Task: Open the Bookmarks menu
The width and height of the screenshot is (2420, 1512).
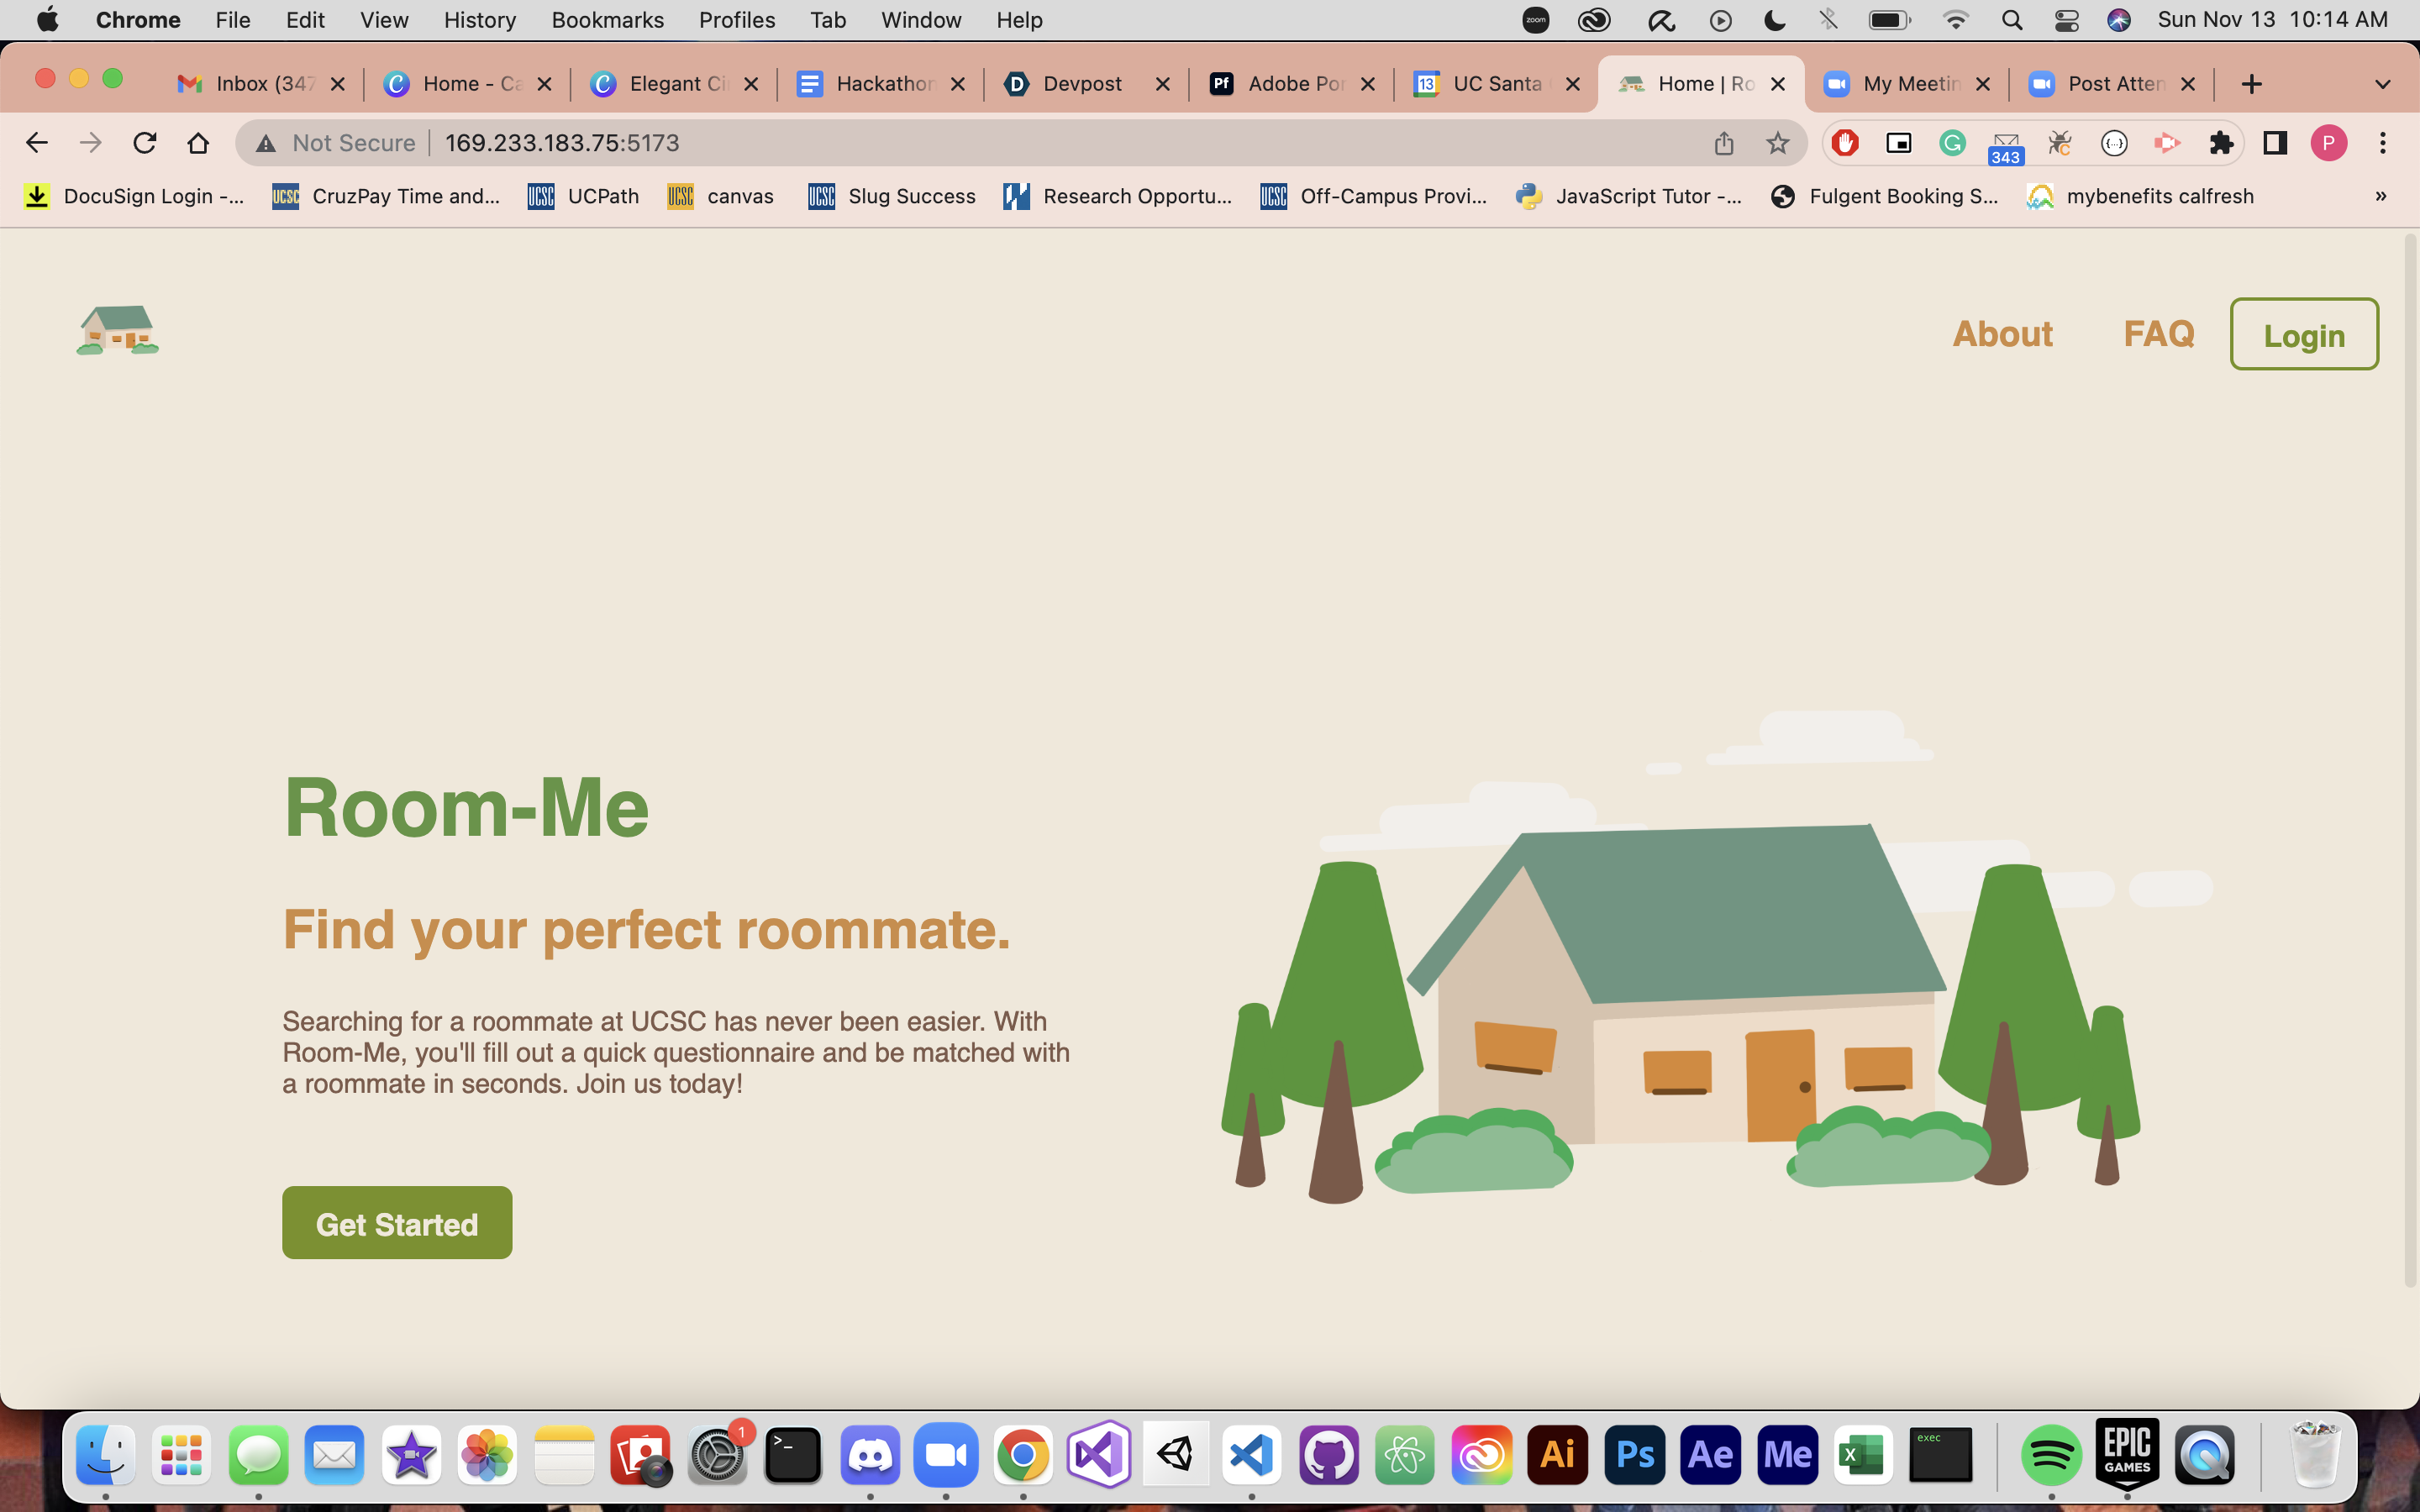Action: pyautogui.click(x=607, y=20)
